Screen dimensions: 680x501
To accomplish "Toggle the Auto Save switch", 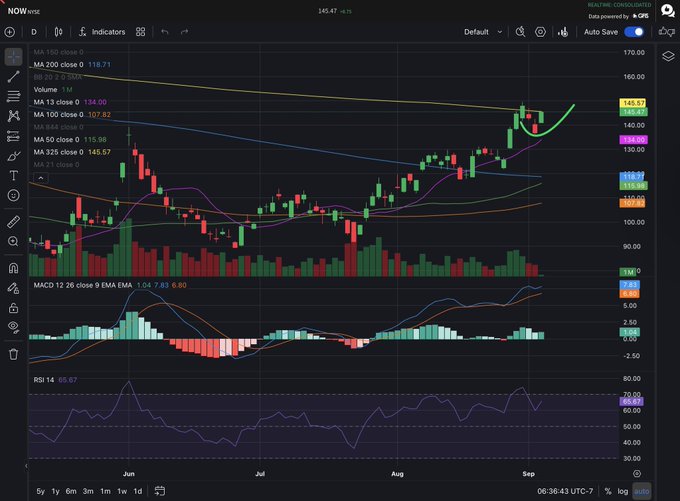I will click(634, 32).
